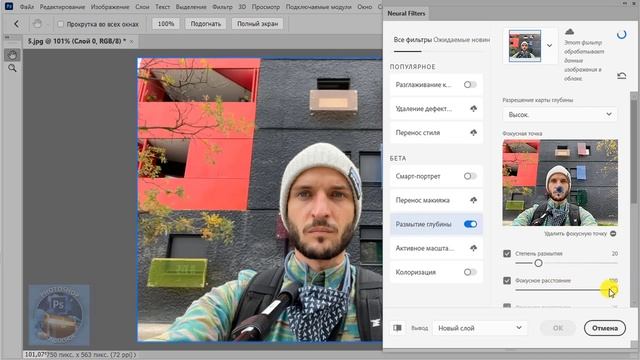Viewport: 640px width, 360px height.
Task: Toggle the Разглаживание к... filter switch
Action: point(470,84)
